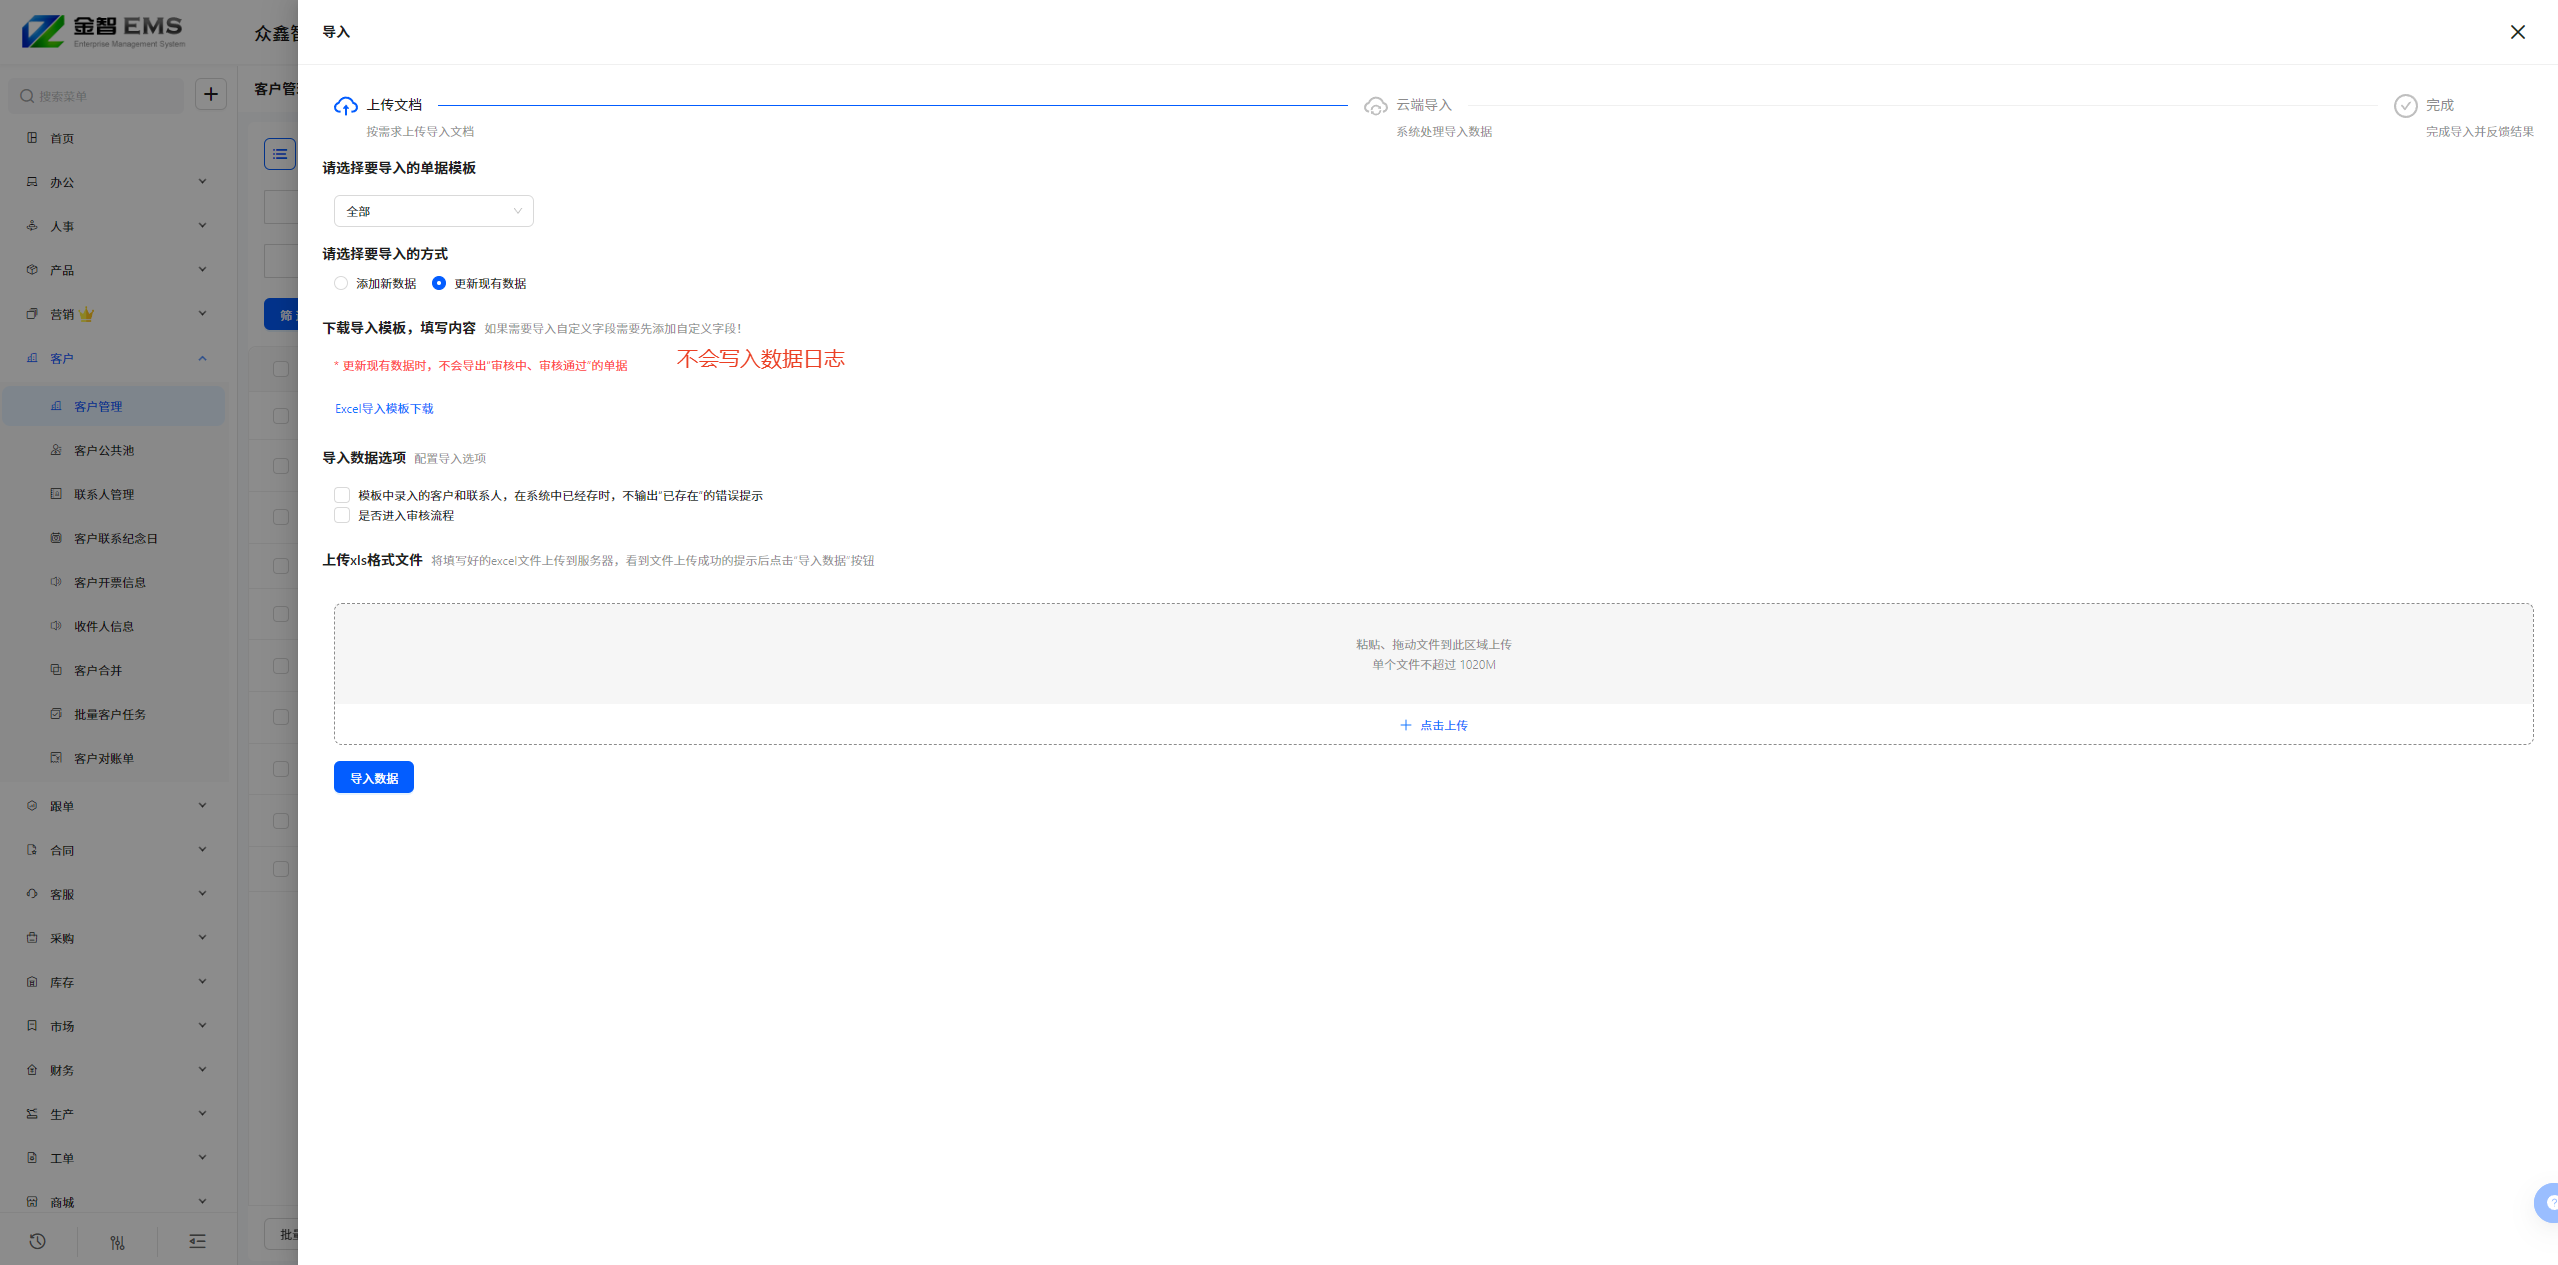Open the 全部 template dropdown
Screen dimensions: 2558x1265
(433, 211)
